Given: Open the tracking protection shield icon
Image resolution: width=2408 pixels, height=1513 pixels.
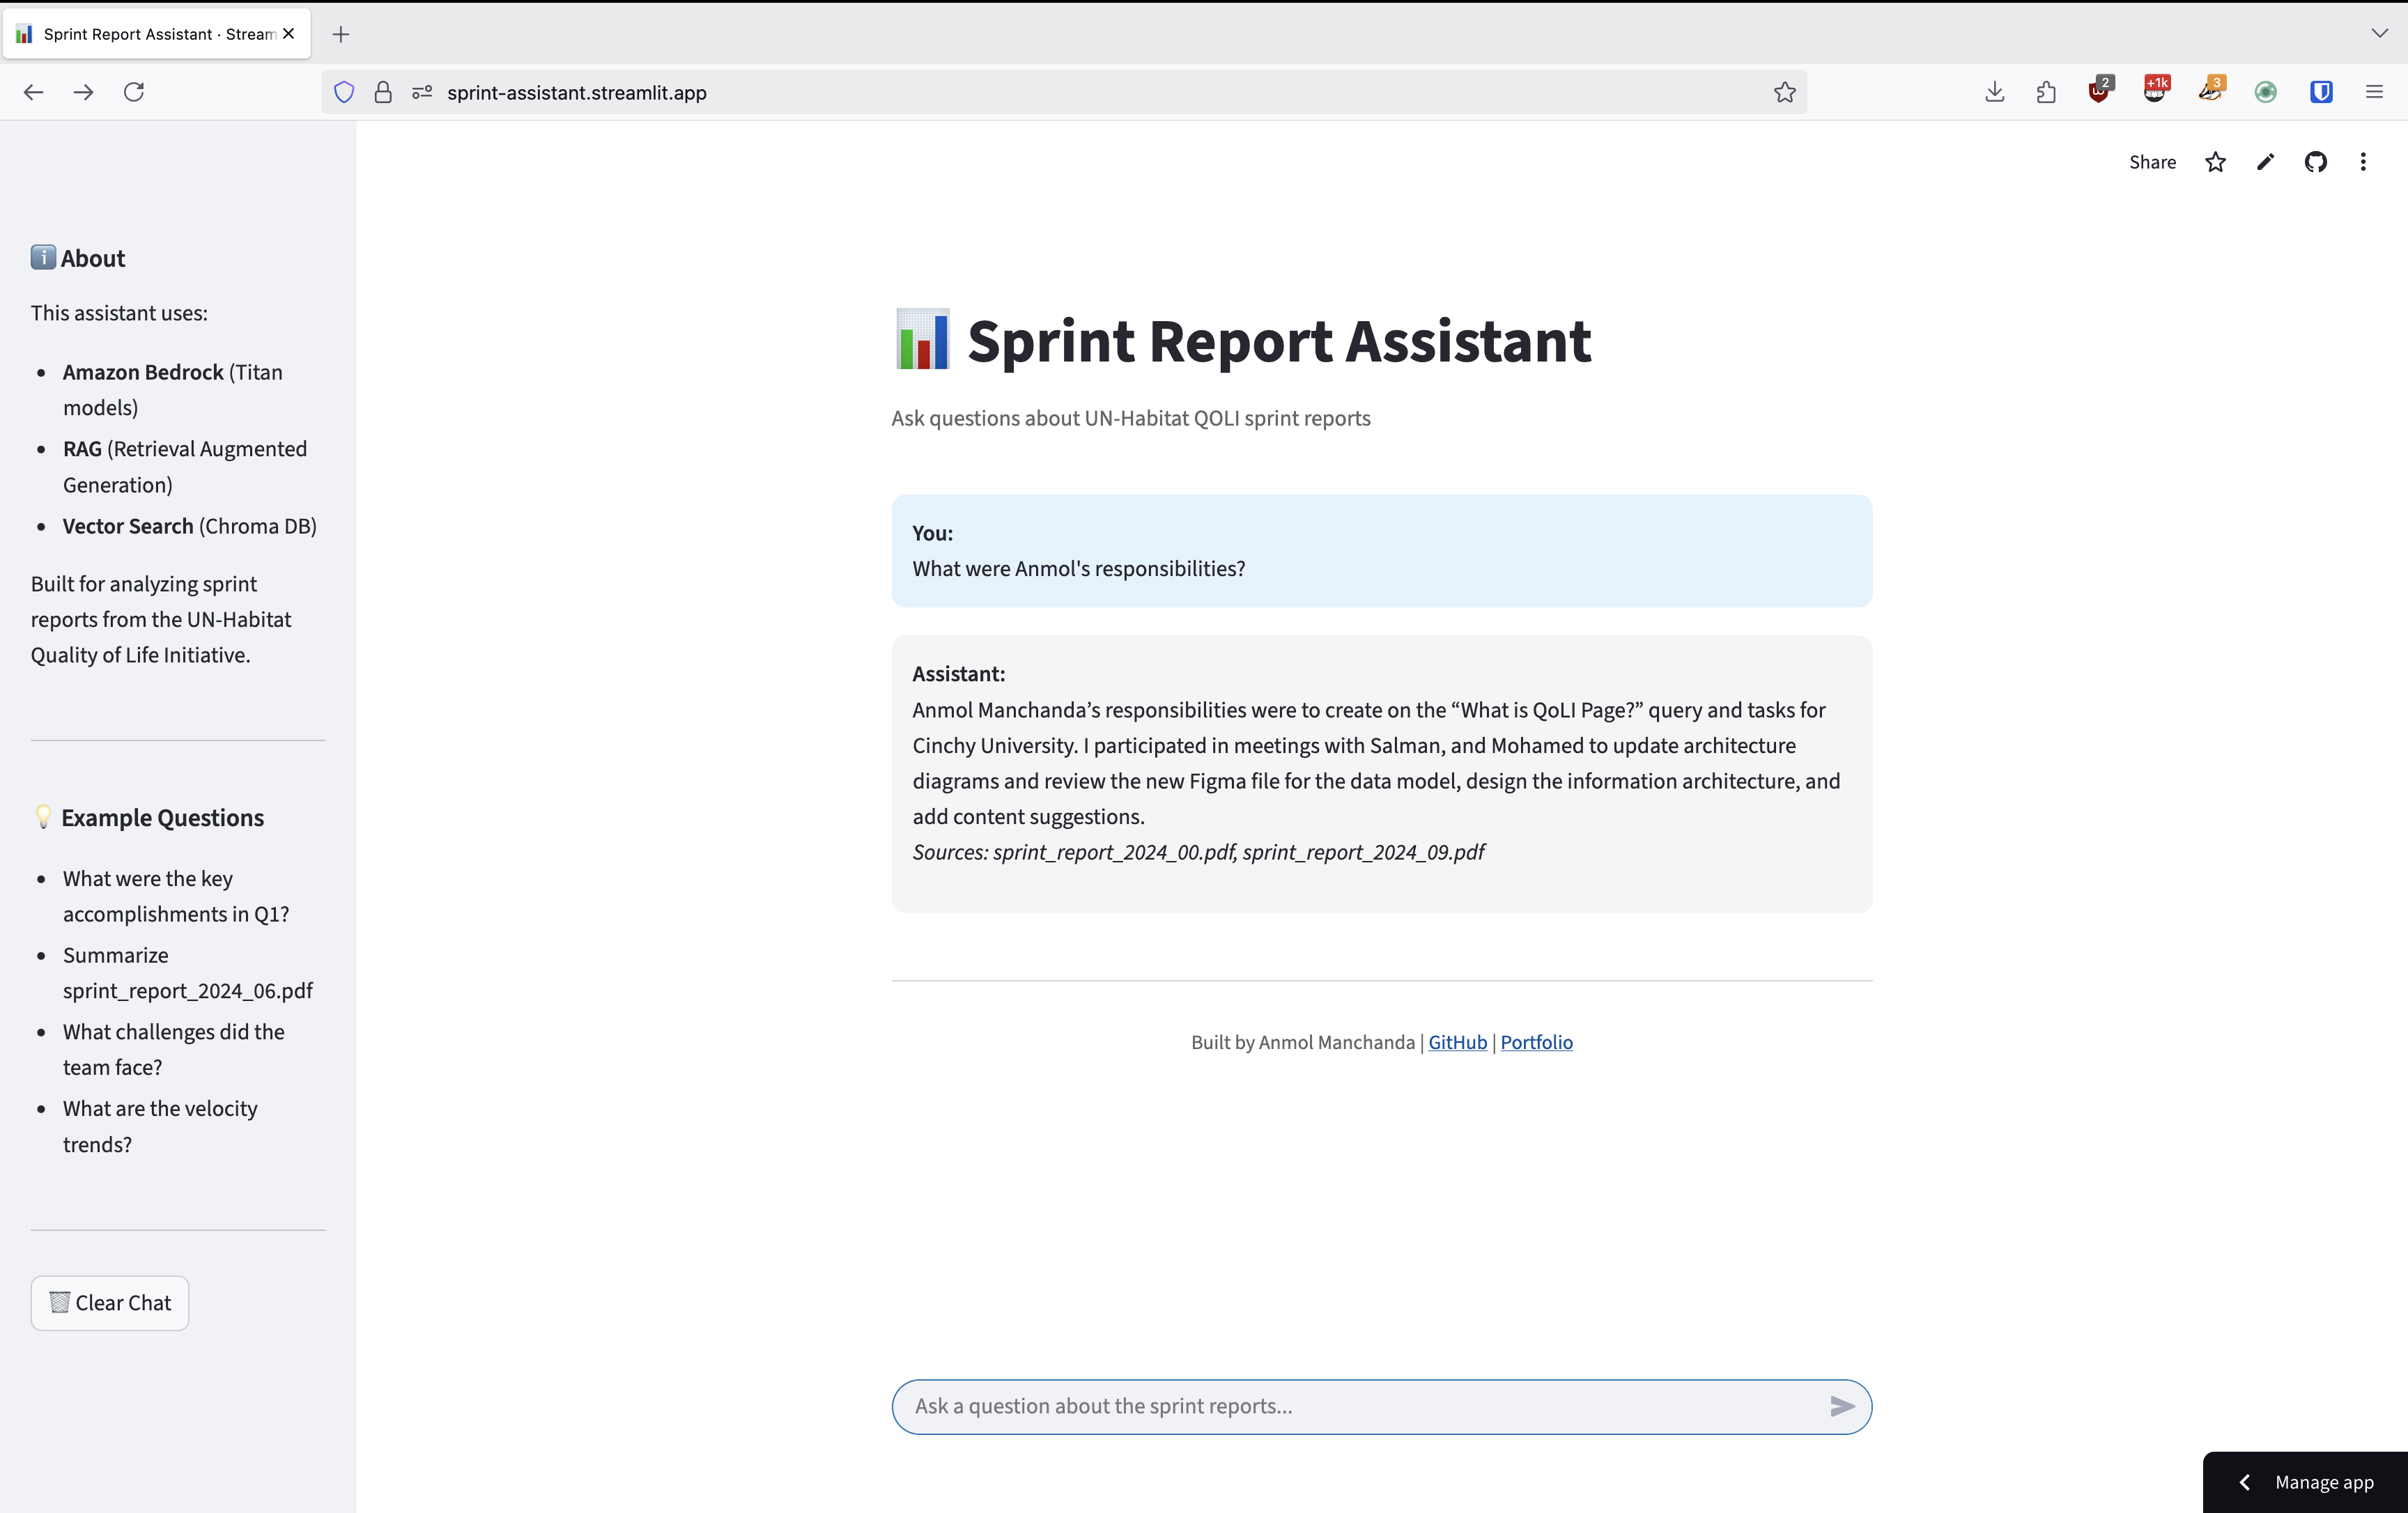Looking at the screenshot, I should (x=344, y=92).
